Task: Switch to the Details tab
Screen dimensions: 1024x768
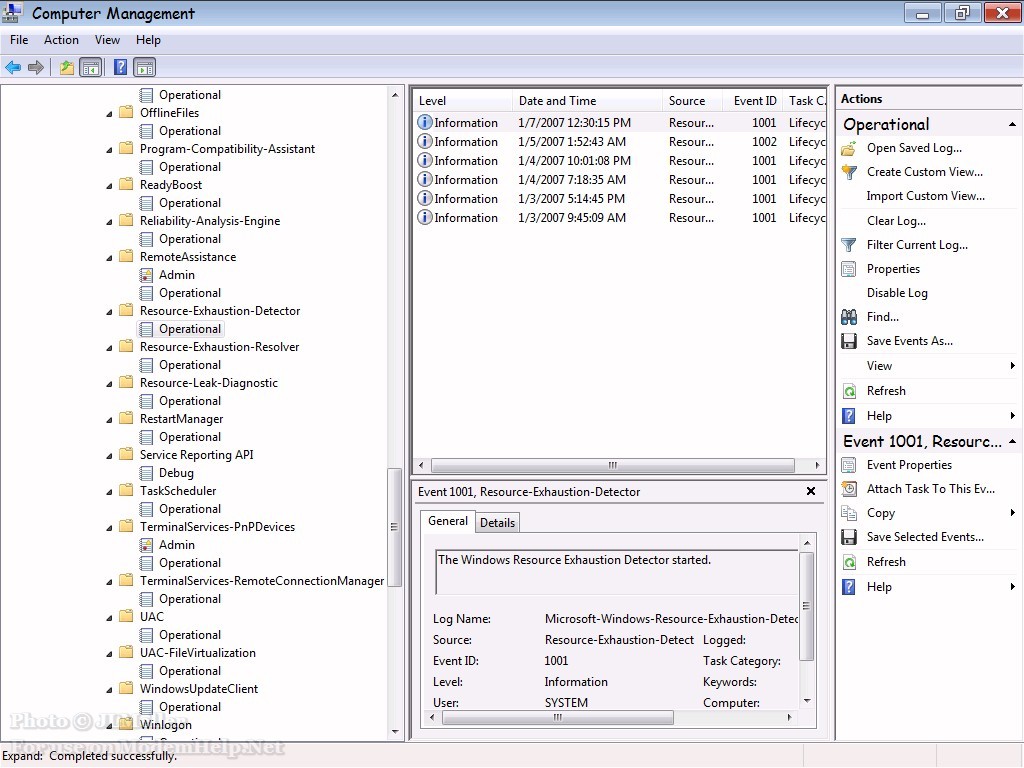Action: click(498, 522)
